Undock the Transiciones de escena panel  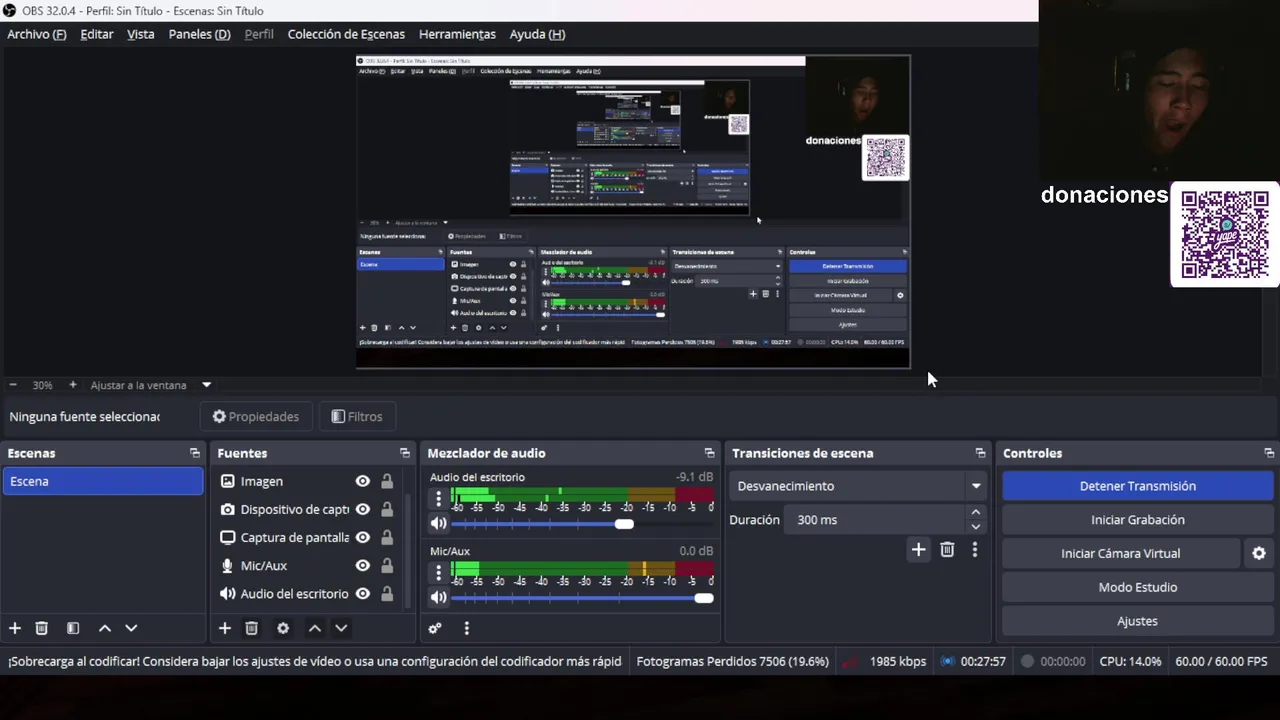click(x=980, y=453)
